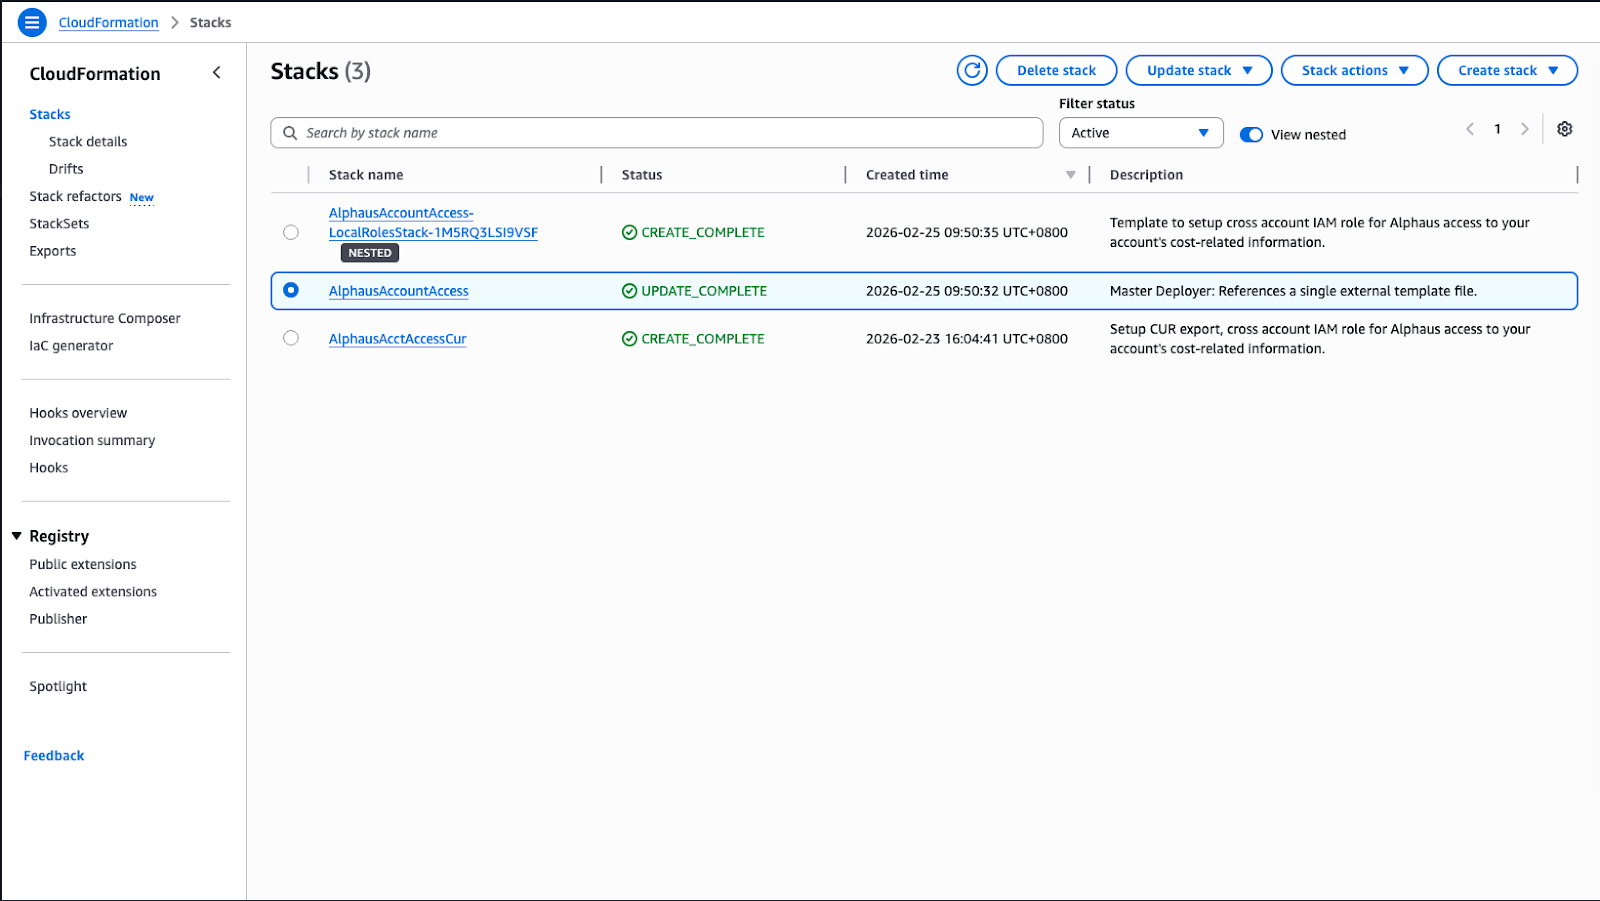
Task: Open the Feedback link
Action: pos(54,756)
